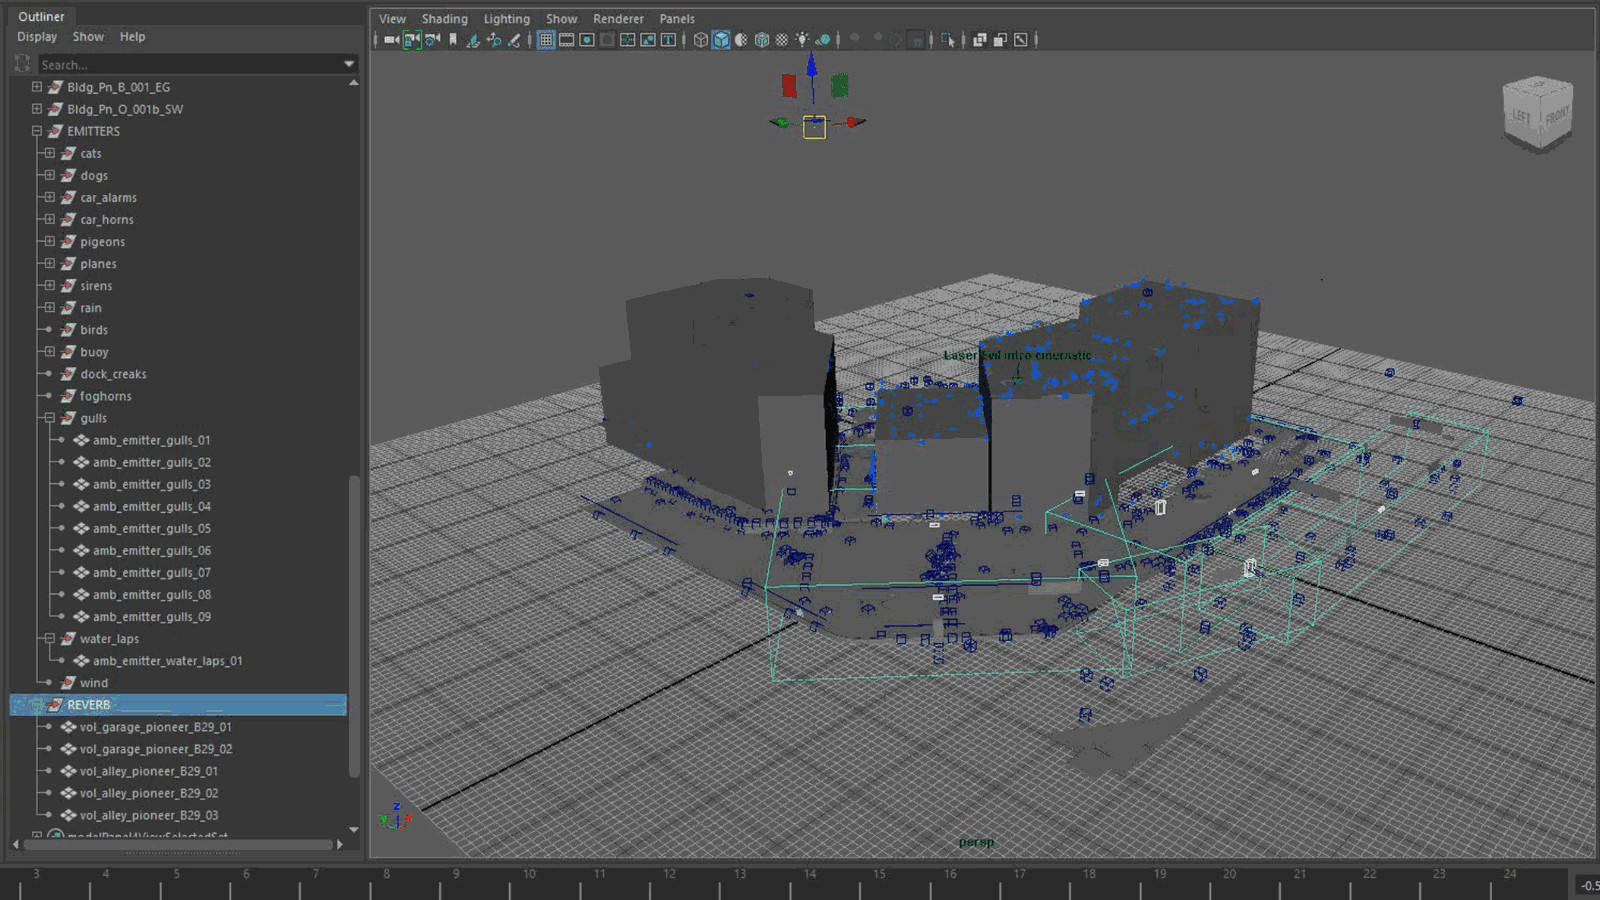Toggle the Field Chart display
The image size is (1600, 900).
pos(627,40)
